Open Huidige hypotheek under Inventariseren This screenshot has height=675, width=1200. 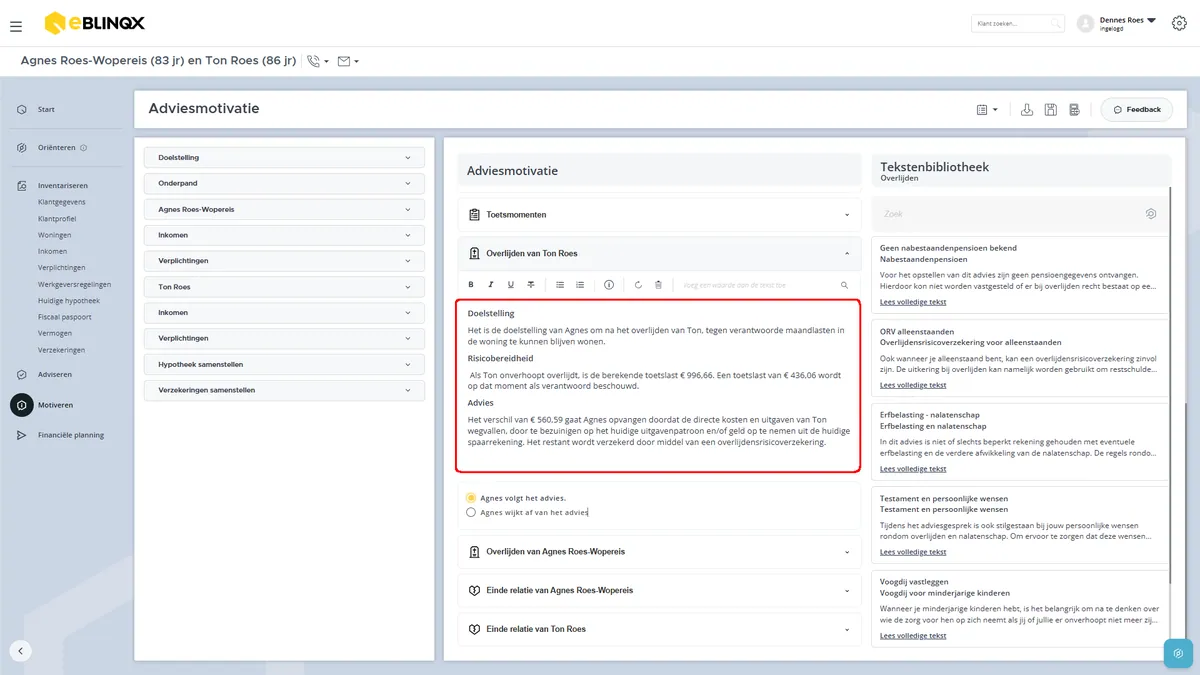pyautogui.click(x=69, y=300)
